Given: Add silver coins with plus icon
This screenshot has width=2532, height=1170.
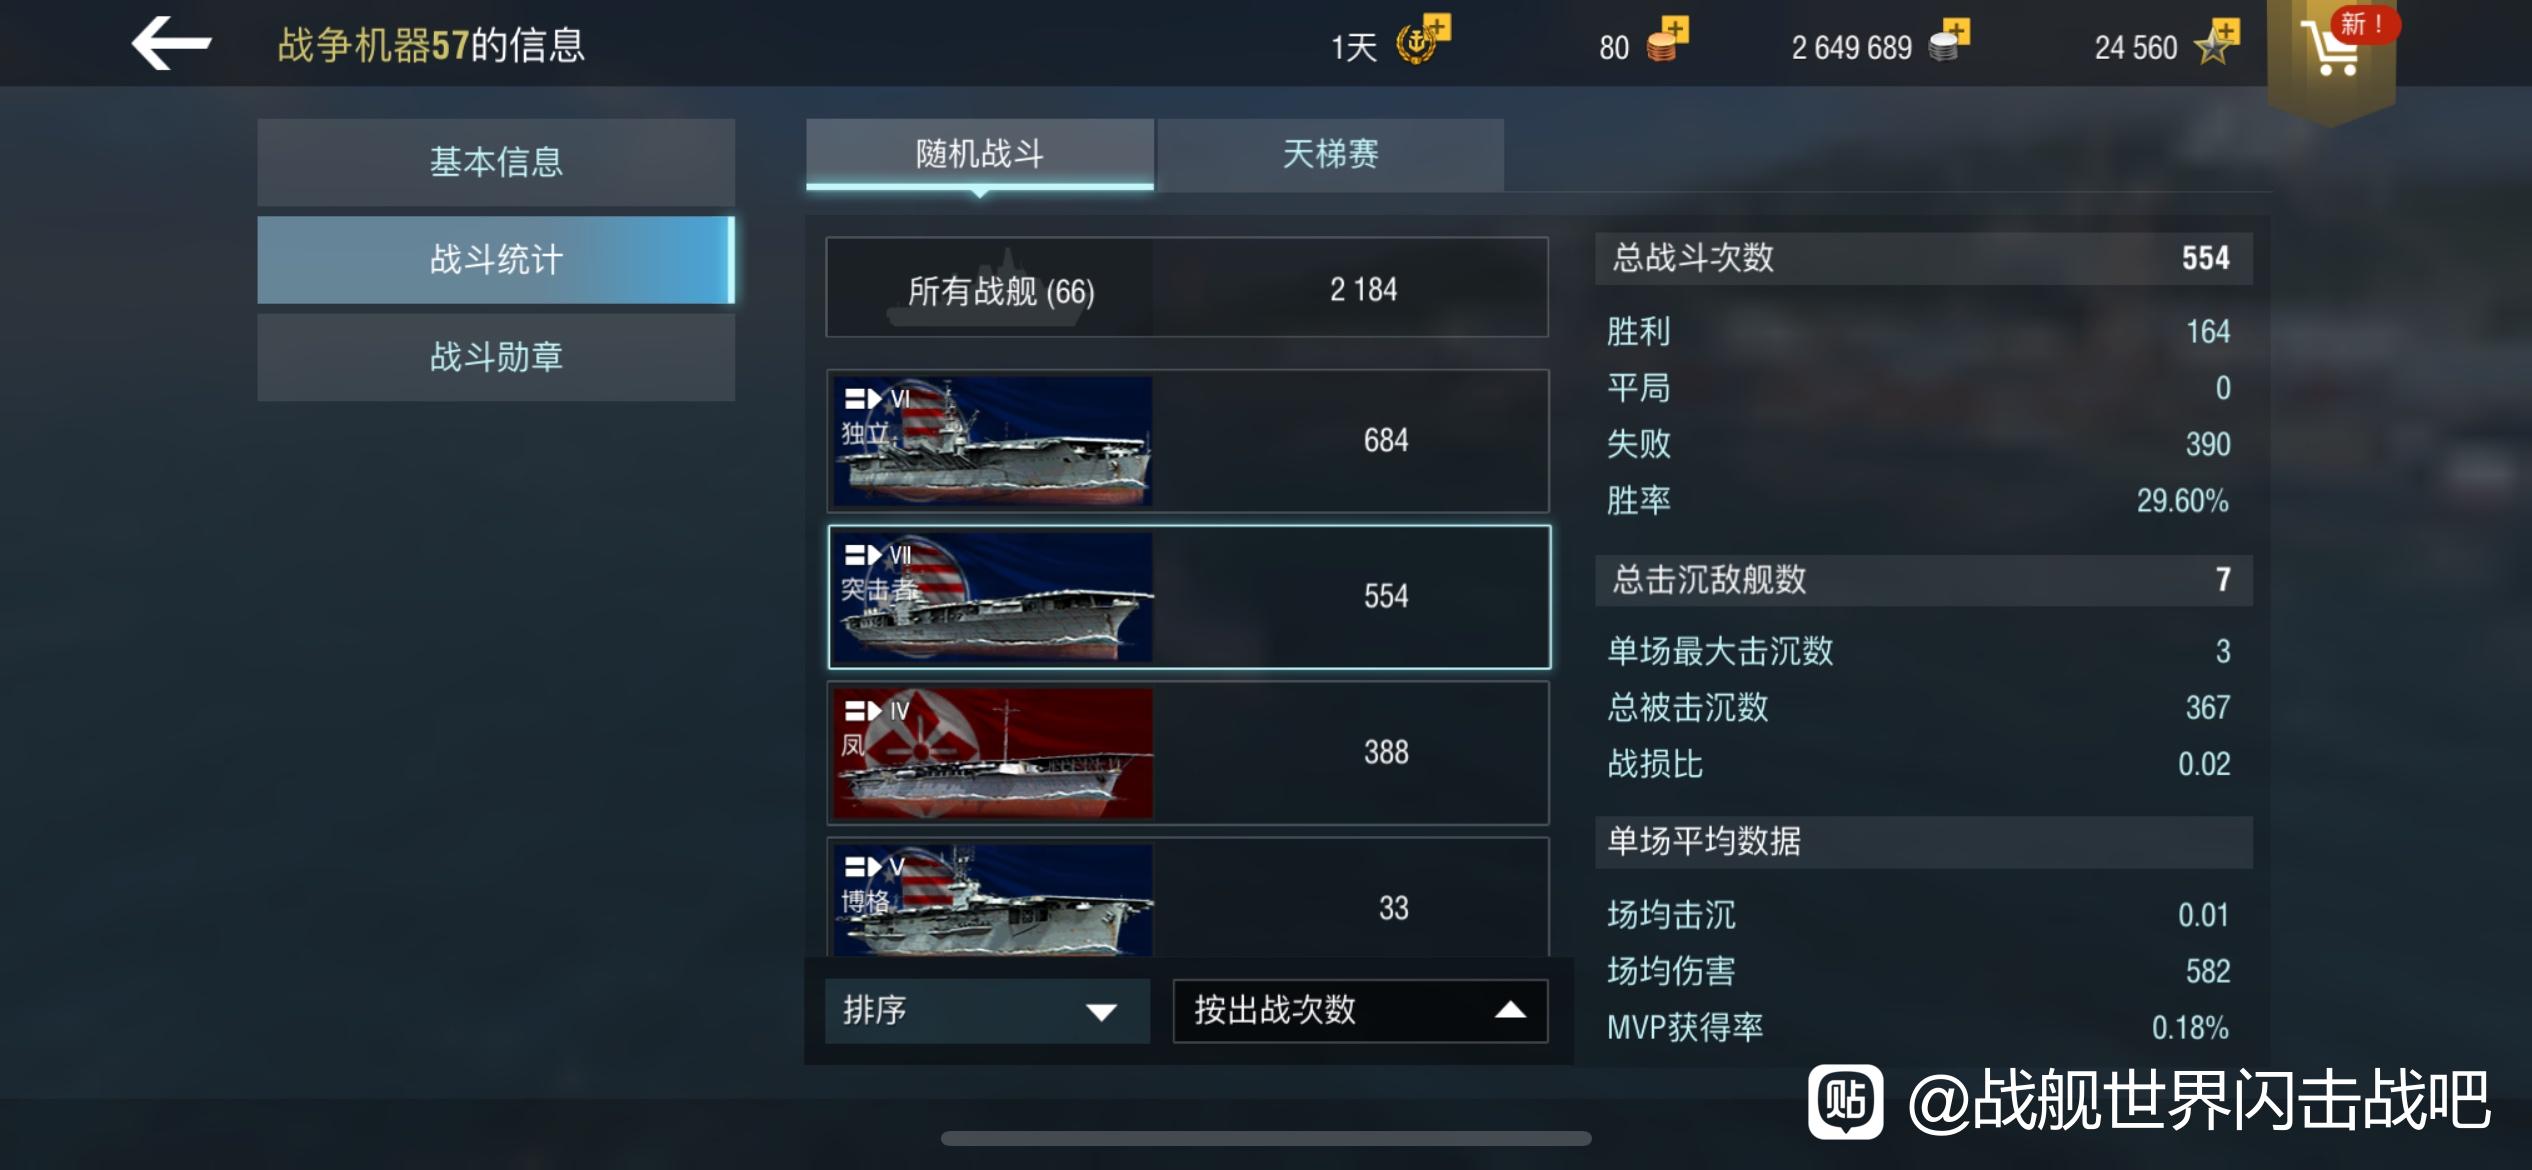Looking at the screenshot, I should click(x=1949, y=41).
